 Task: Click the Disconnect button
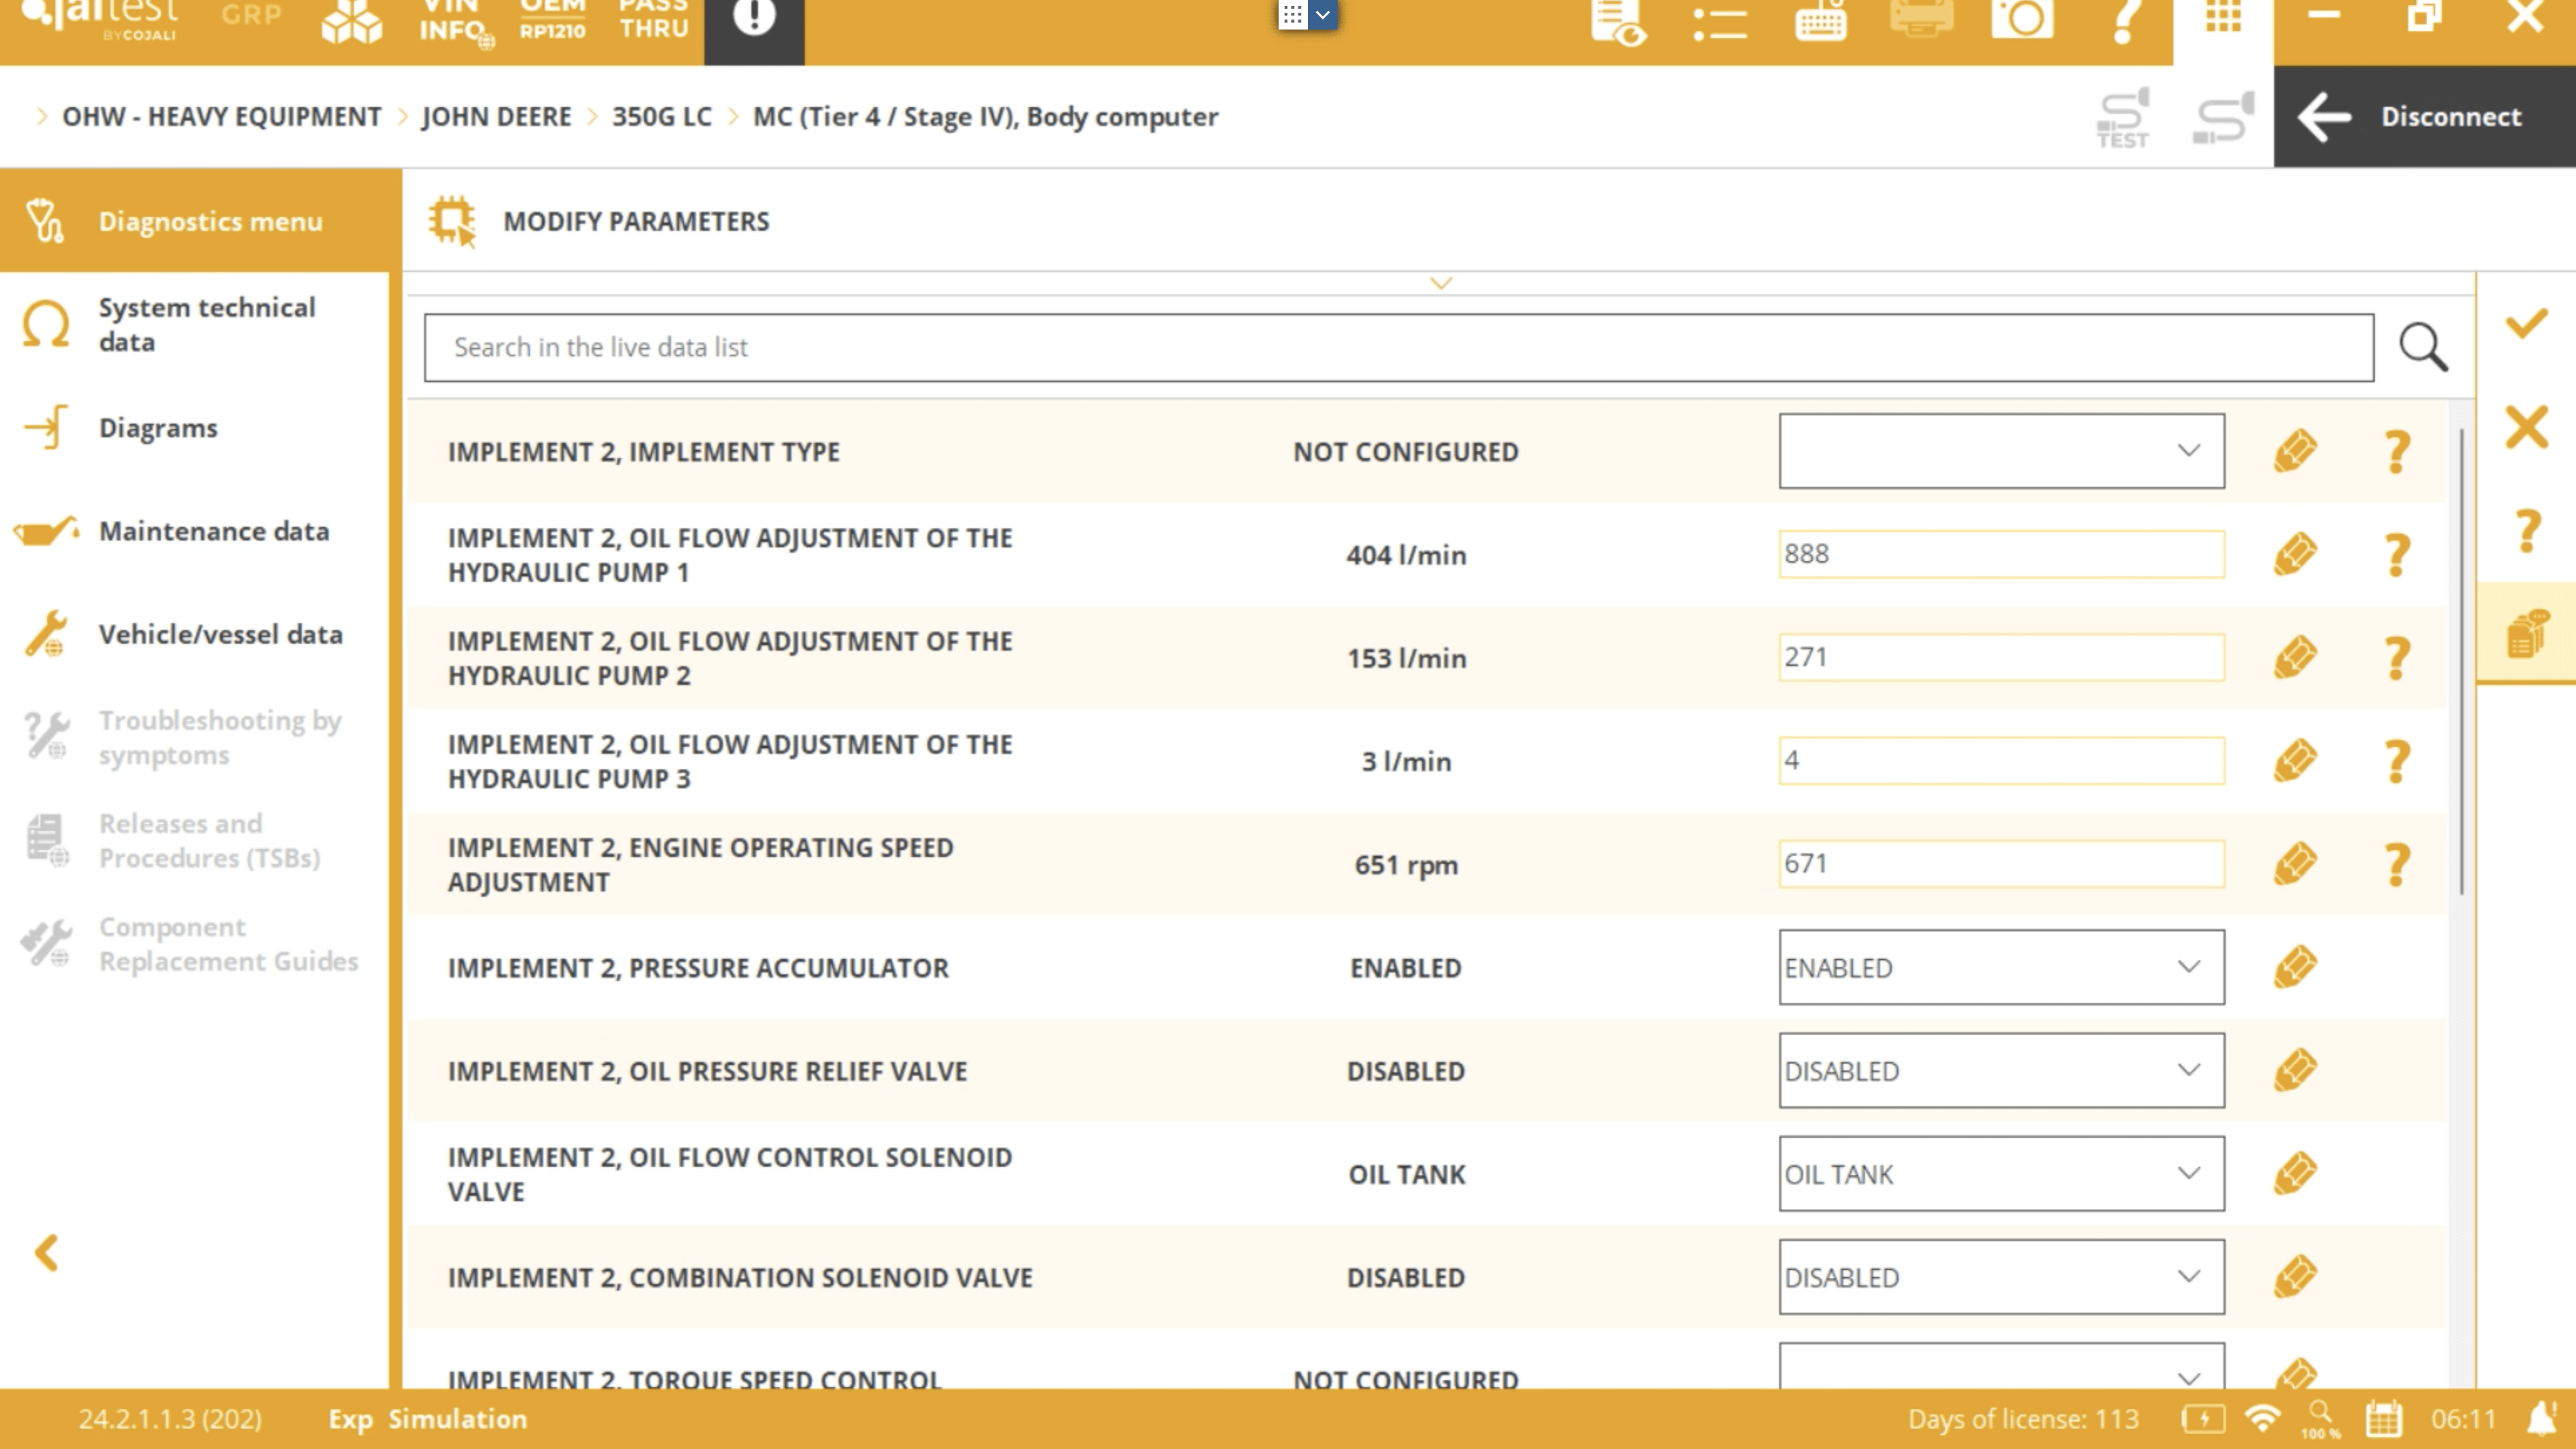tap(2424, 116)
